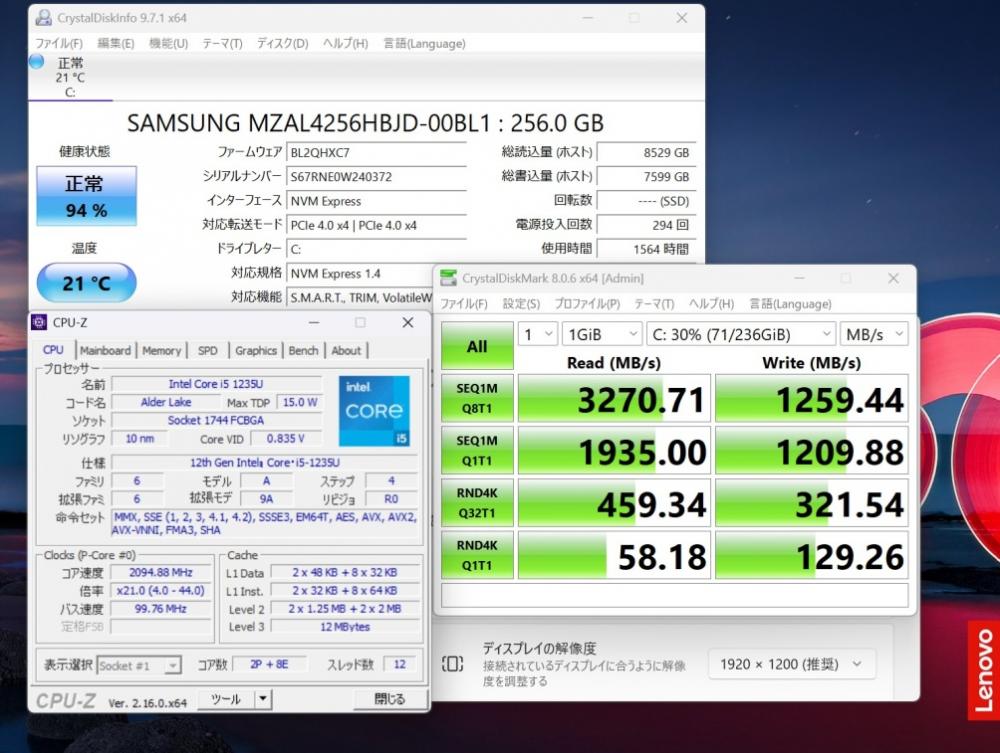Image resolution: width=1000 pixels, height=753 pixels.
Task: Click the CrystalDiskMark app icon in title bar
Action: 449,278
